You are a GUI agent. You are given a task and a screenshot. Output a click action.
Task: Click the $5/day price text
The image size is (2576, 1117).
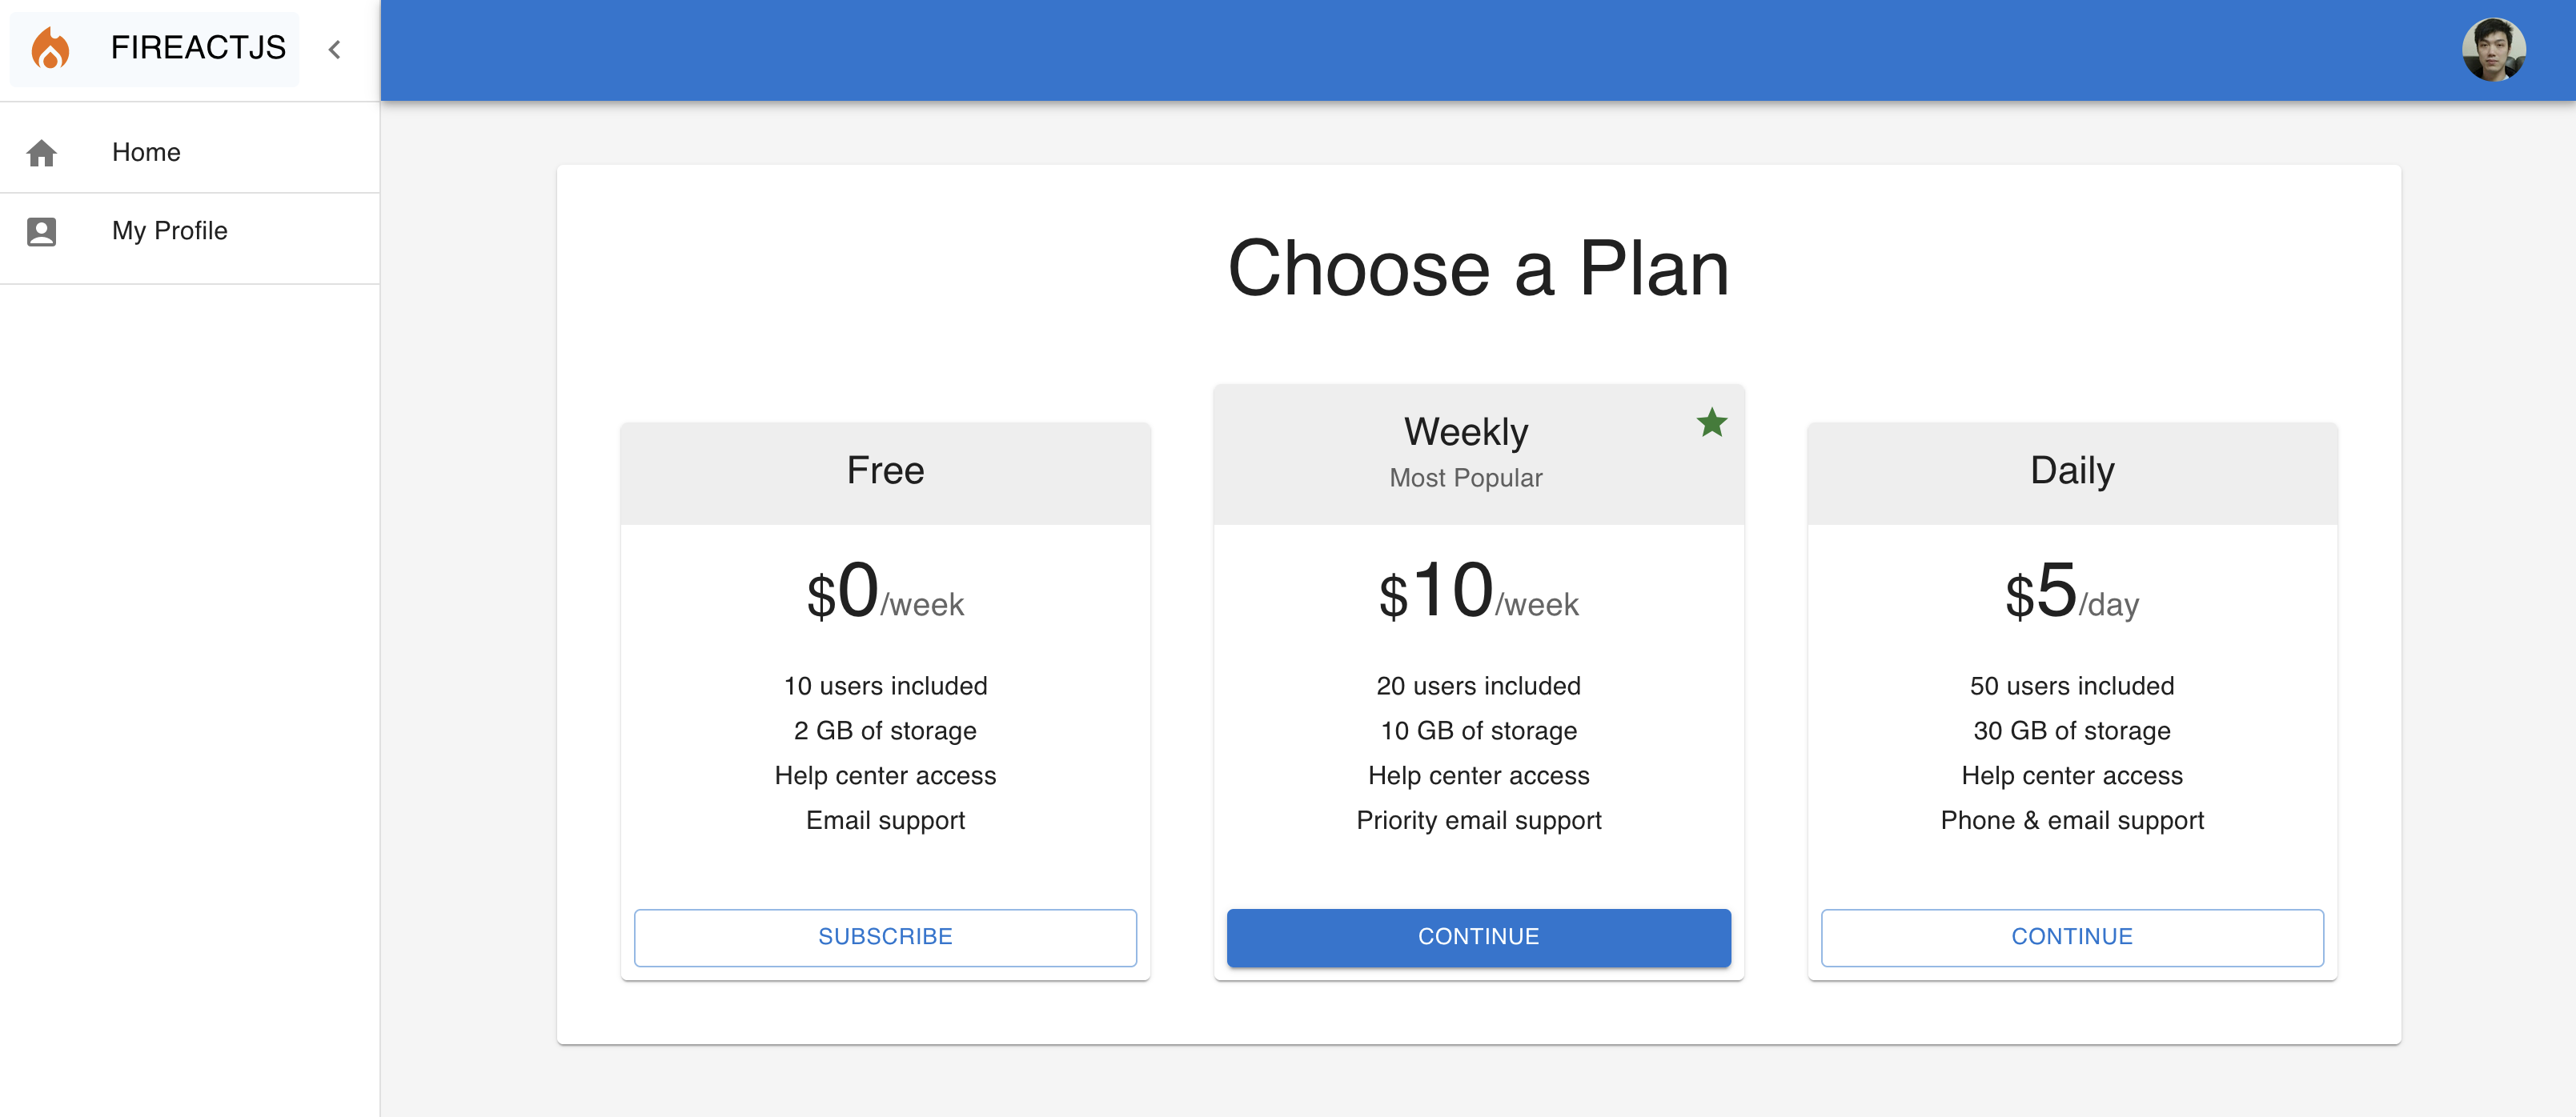(2072, 591)
